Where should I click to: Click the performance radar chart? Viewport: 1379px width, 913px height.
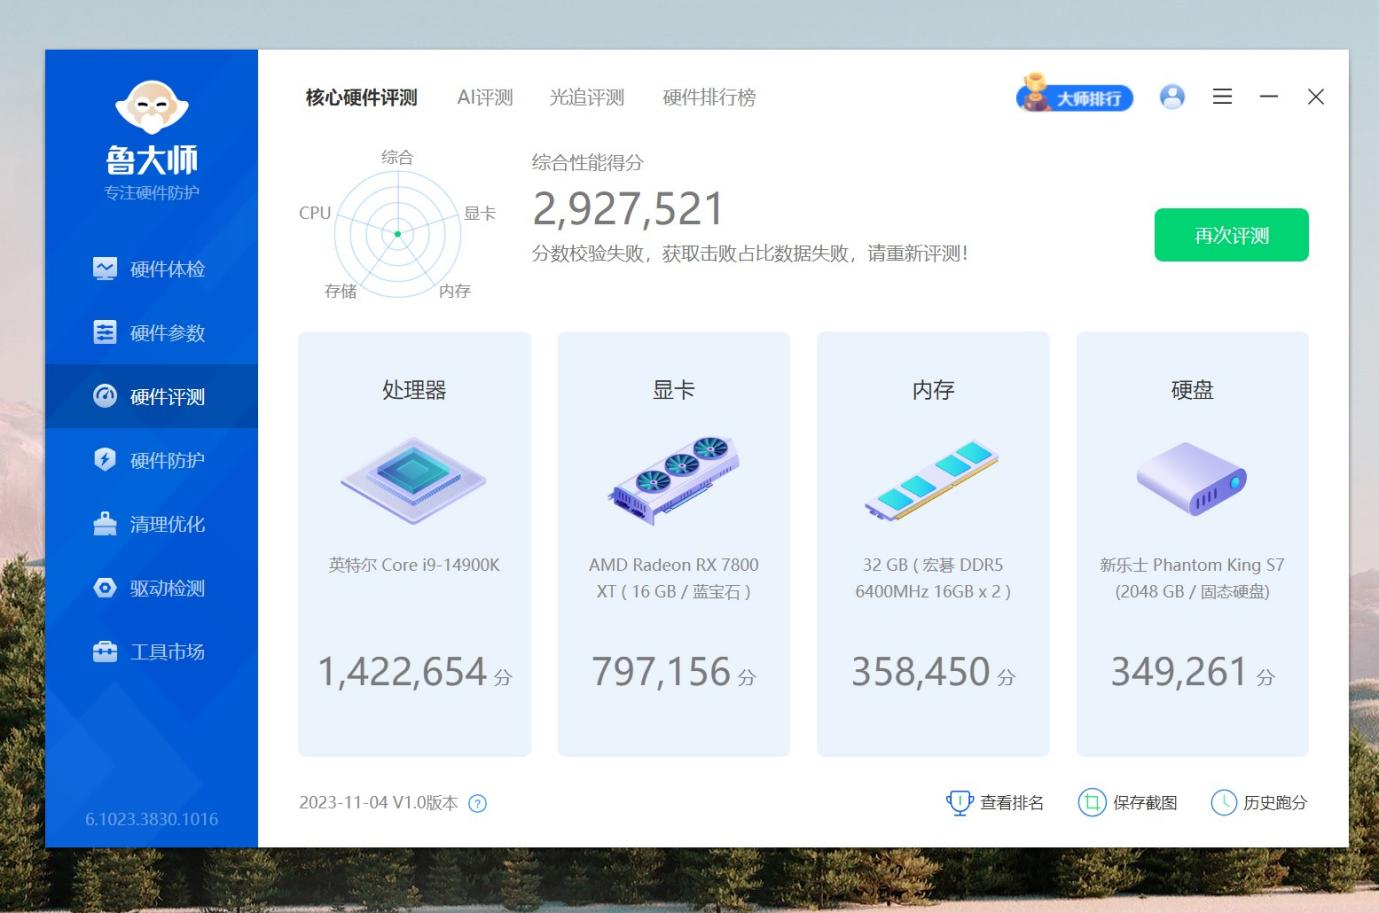397,233
